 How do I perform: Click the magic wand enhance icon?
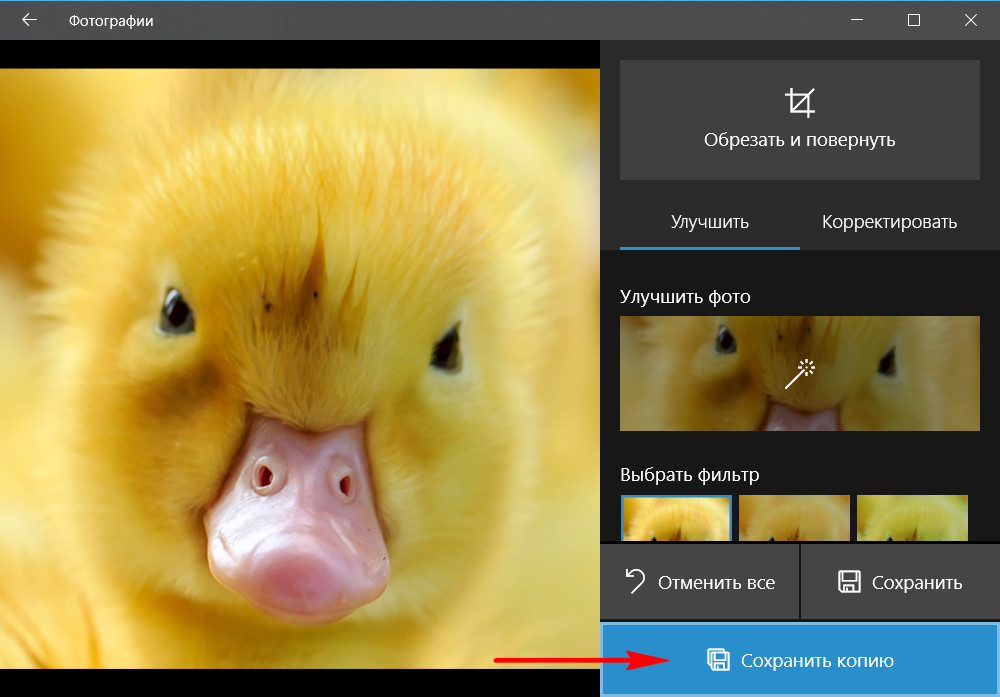[x=800, y=374]
